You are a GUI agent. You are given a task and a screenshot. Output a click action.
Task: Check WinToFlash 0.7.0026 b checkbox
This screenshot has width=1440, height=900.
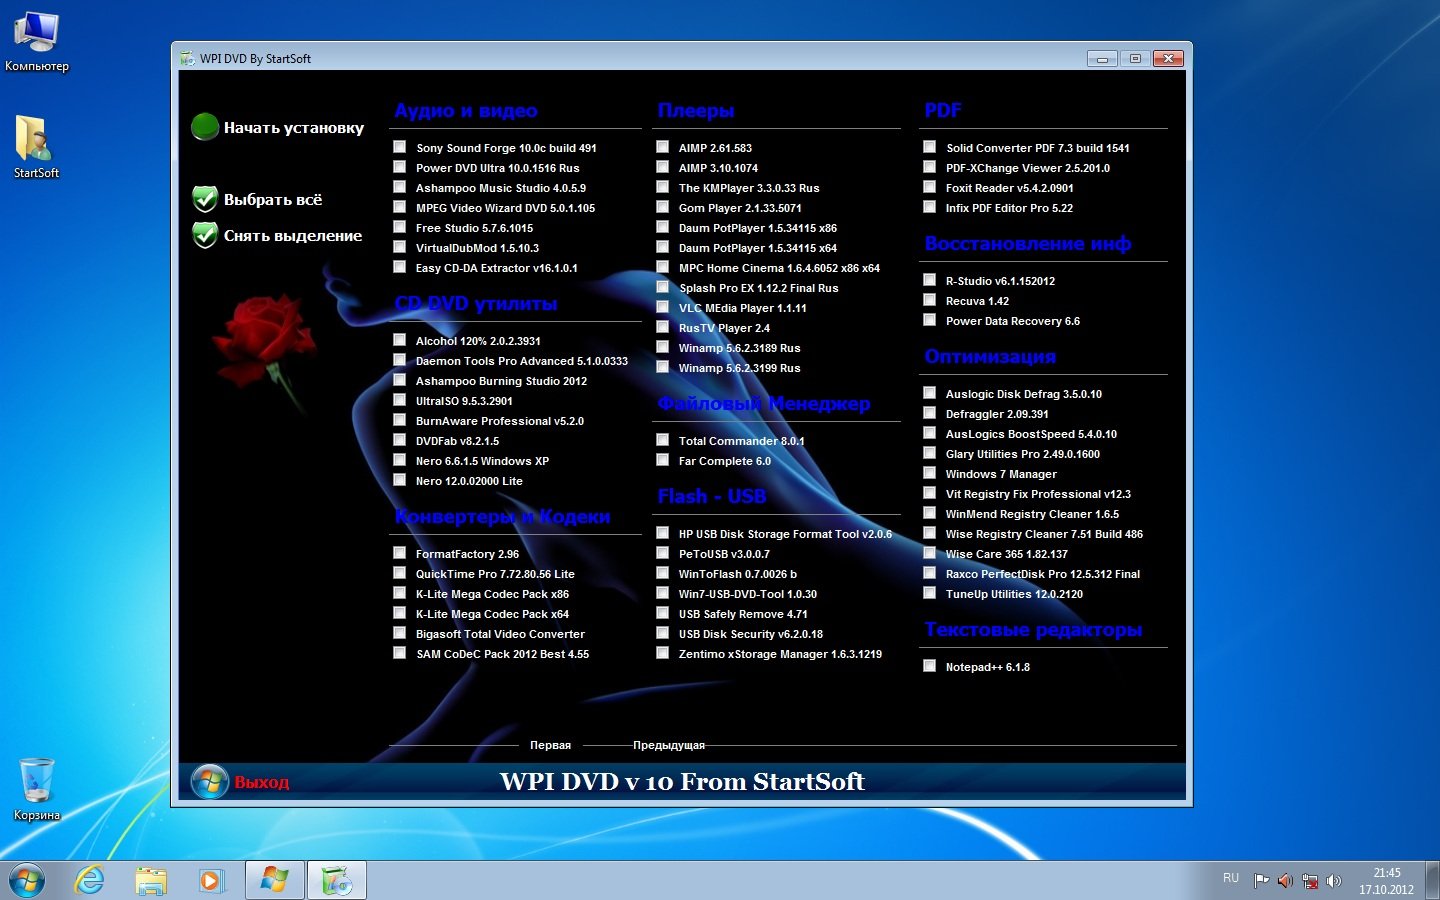(x=662, y=572)
